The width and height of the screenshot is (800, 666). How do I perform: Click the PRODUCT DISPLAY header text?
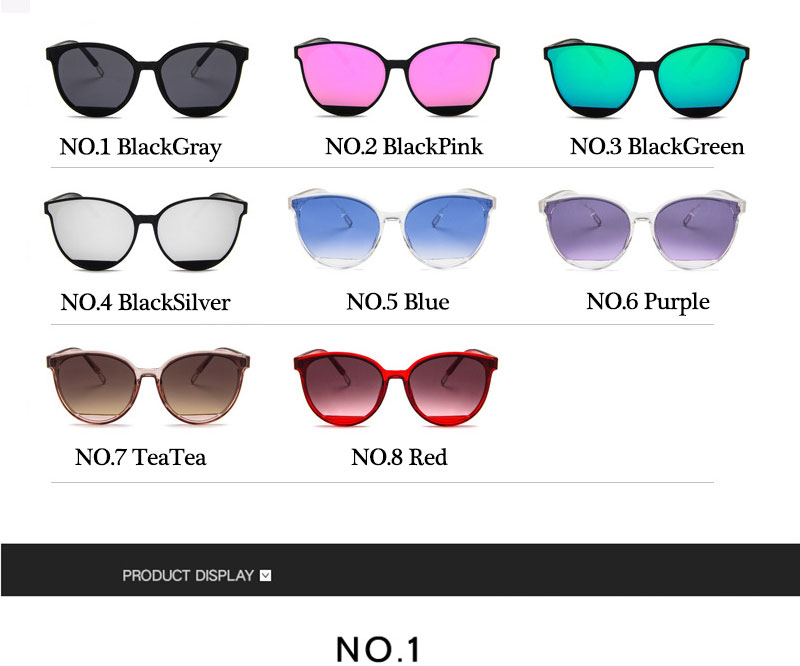[188, 576]
